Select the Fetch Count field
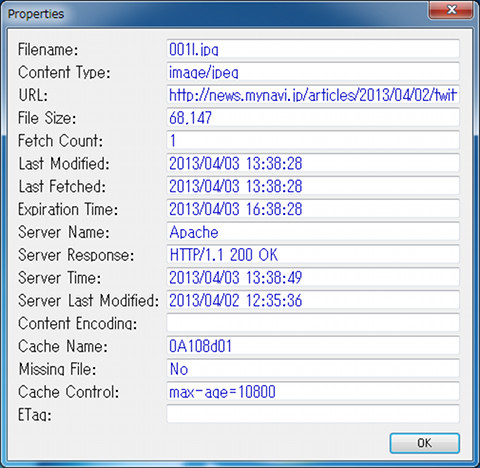This screenshot has height=468, width=480. pos(313,140)
